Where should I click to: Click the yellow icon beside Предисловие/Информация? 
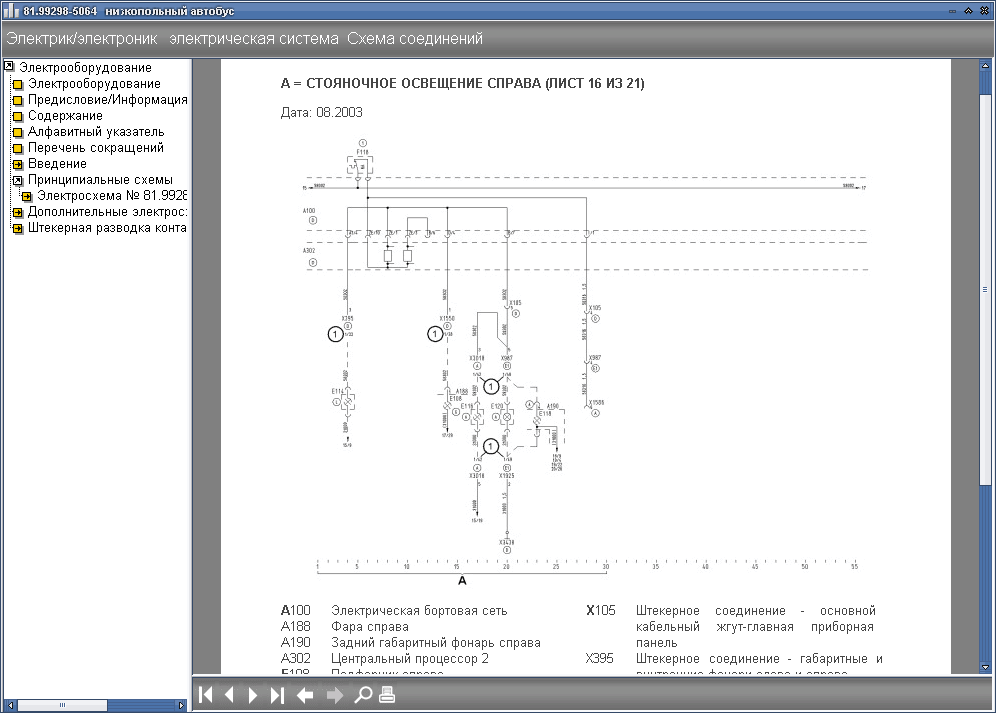point(18,100)
